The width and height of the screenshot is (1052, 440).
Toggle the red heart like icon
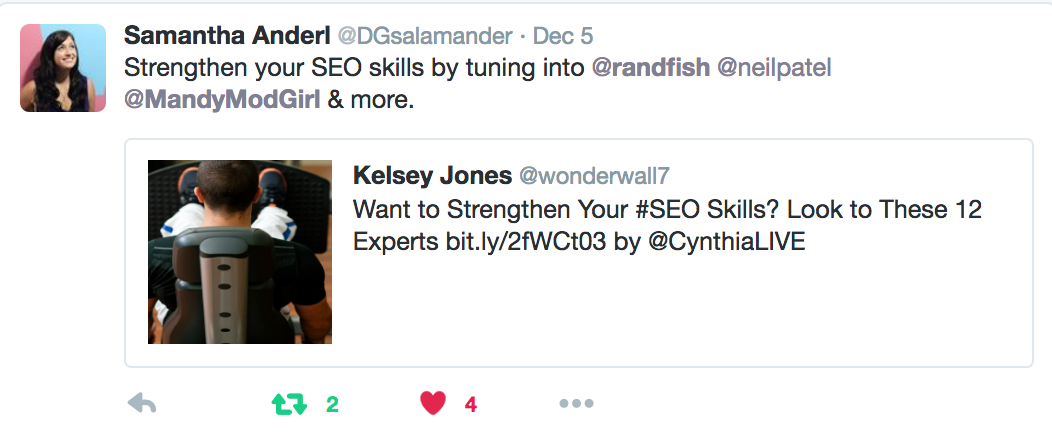(x=432, y=404)
